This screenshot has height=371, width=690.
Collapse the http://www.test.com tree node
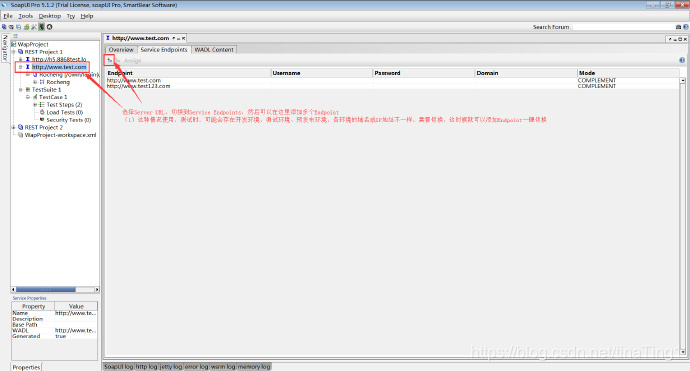click(20, 67)
